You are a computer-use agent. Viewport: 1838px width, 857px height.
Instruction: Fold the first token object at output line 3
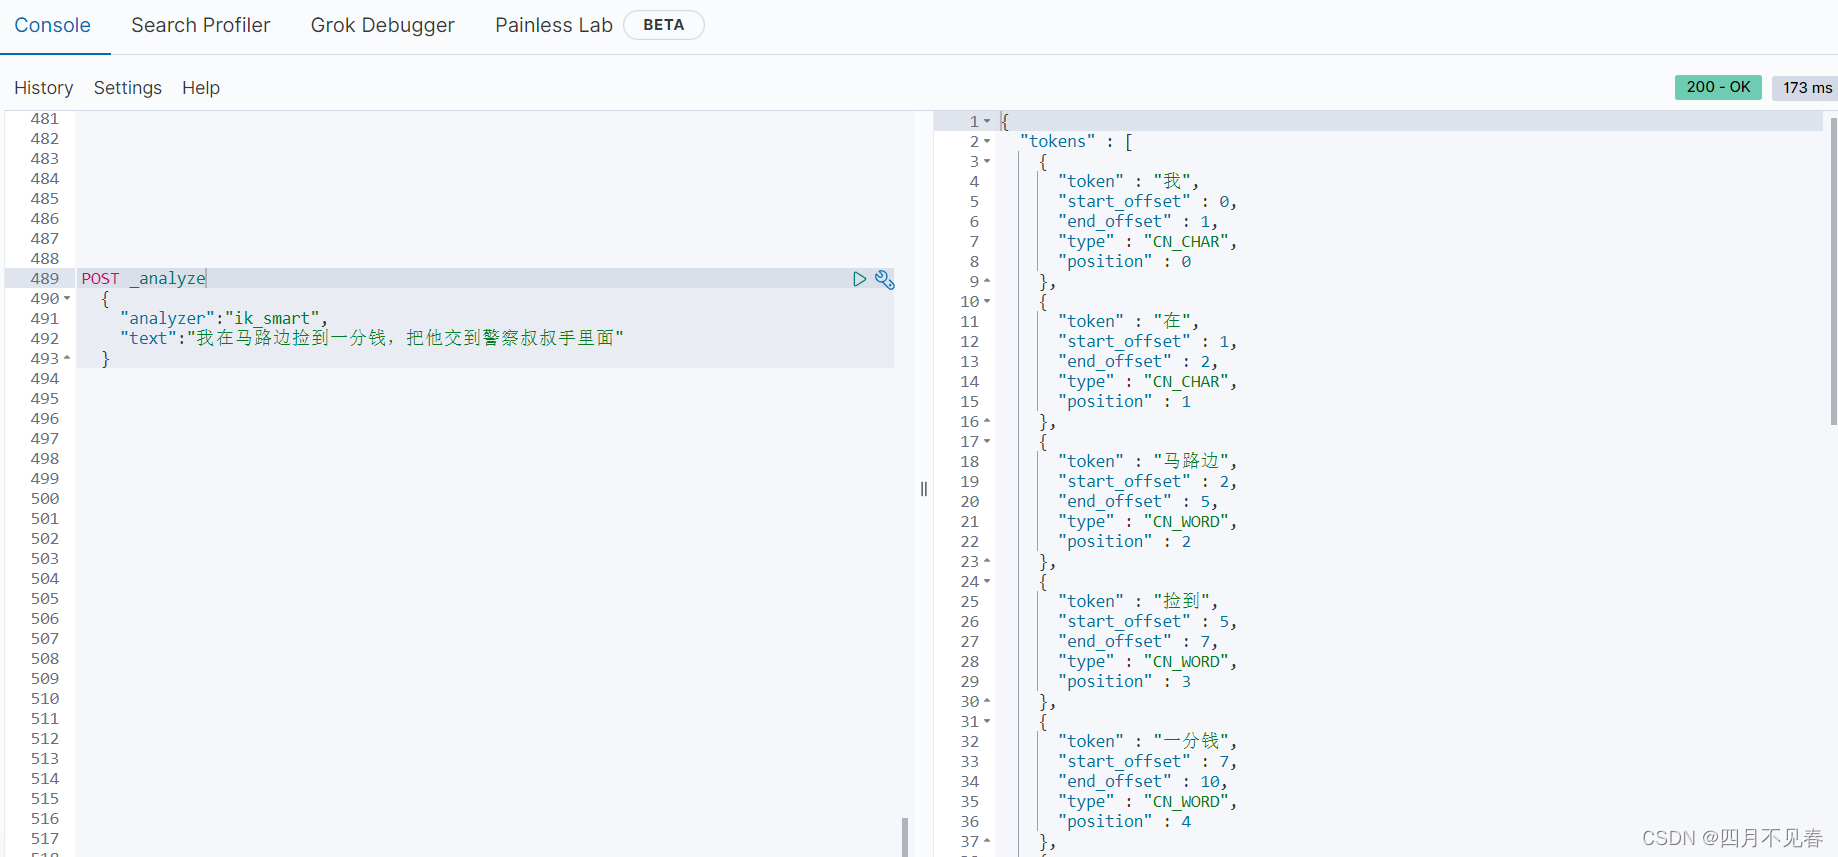(987, 161)
